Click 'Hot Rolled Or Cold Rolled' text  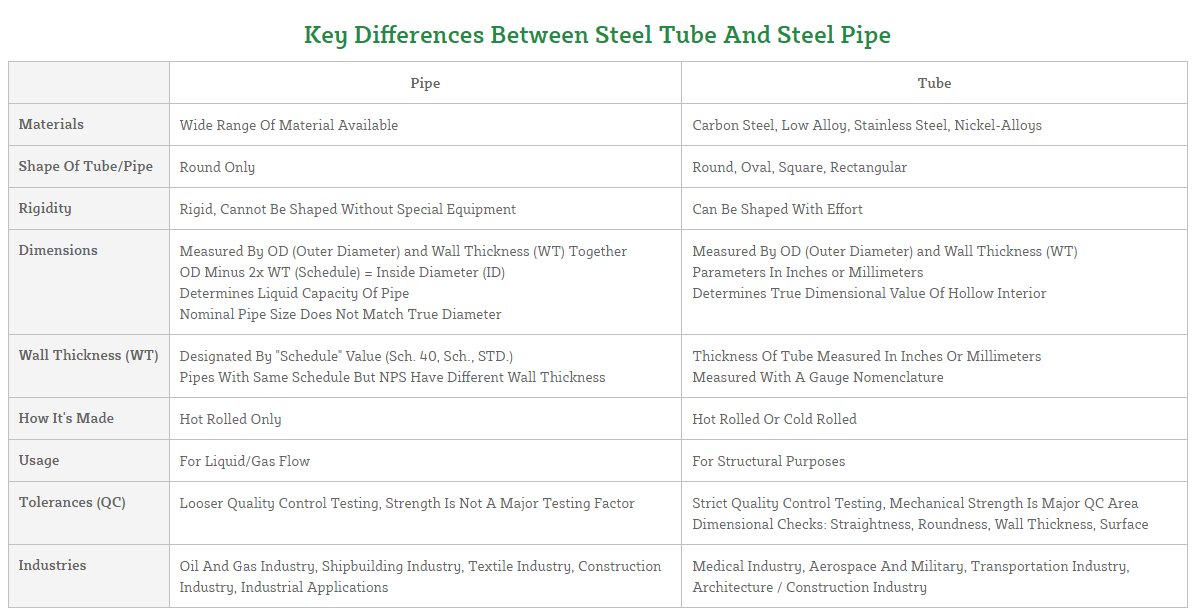774,419
